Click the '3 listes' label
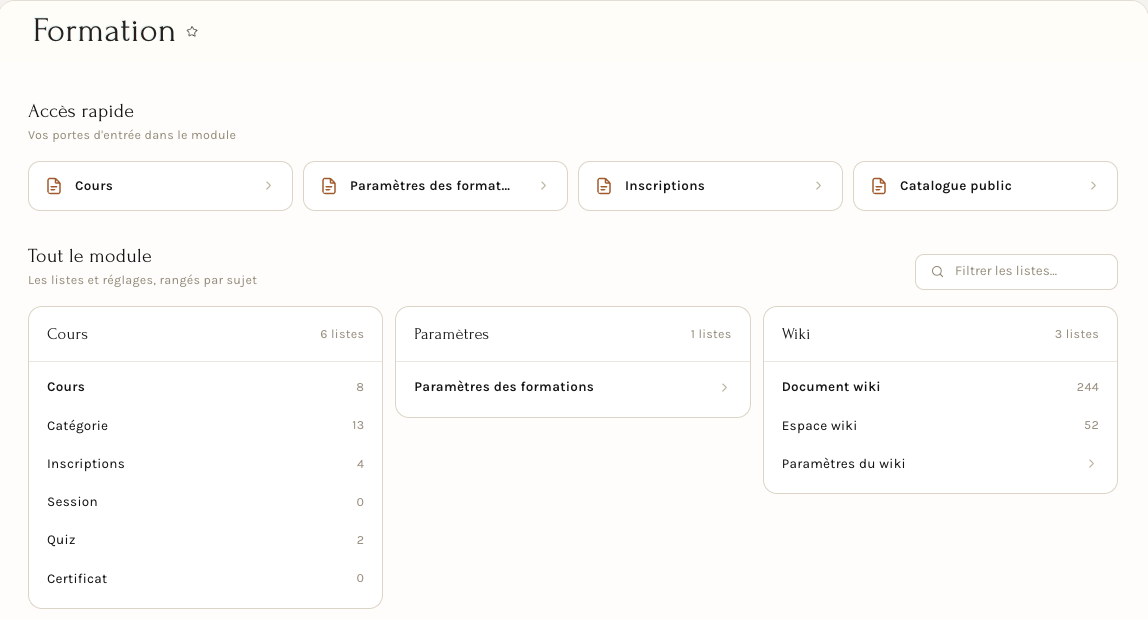Screen dimensions: 1148x620 pos(1076,334)
